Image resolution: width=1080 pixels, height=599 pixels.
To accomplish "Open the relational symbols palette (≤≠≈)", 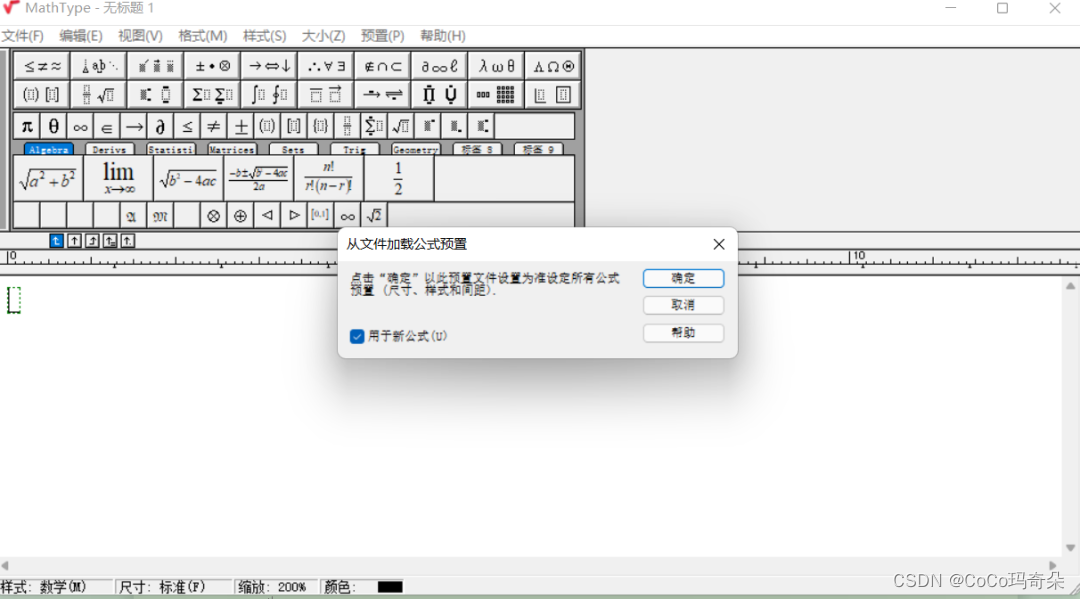I will click(x=42, y=67).
